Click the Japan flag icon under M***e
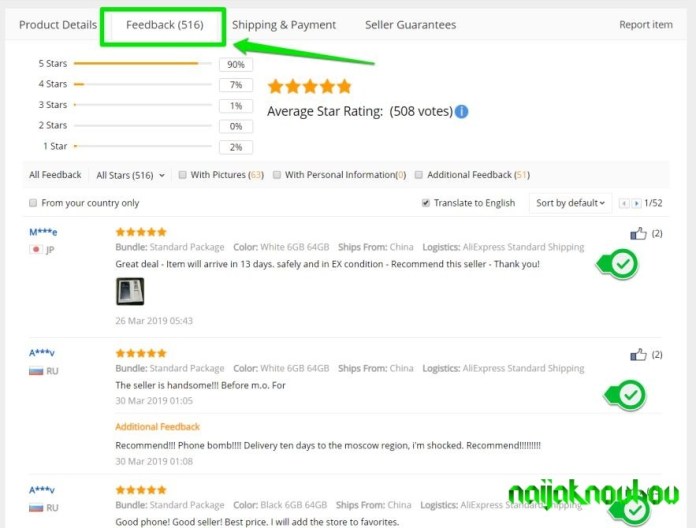Image resolution: width=696 pixels, height=528 pixels. 36,249
